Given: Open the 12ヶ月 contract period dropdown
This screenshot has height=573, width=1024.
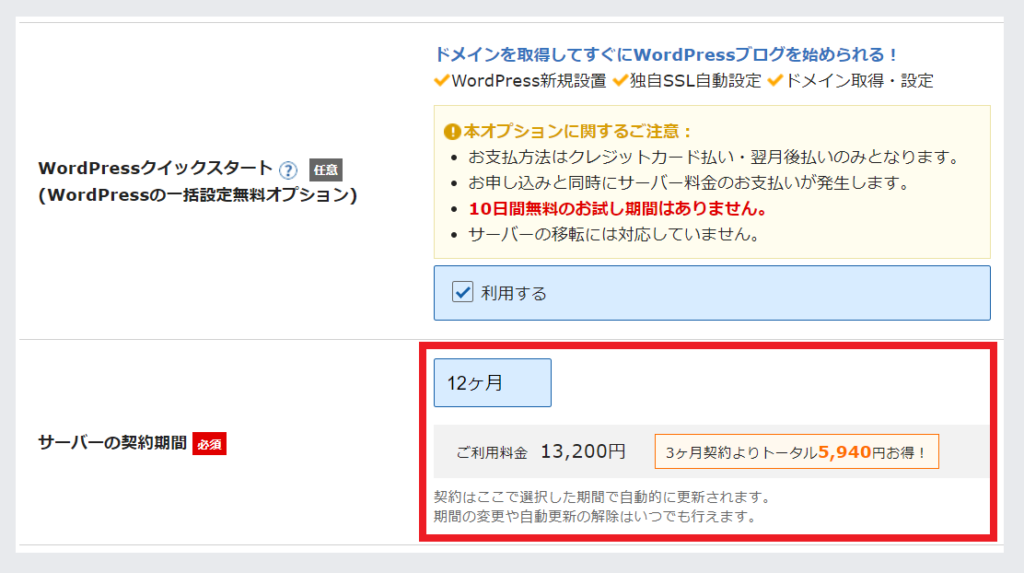Looking at the screenshot, I should click(x=492, y=383).
